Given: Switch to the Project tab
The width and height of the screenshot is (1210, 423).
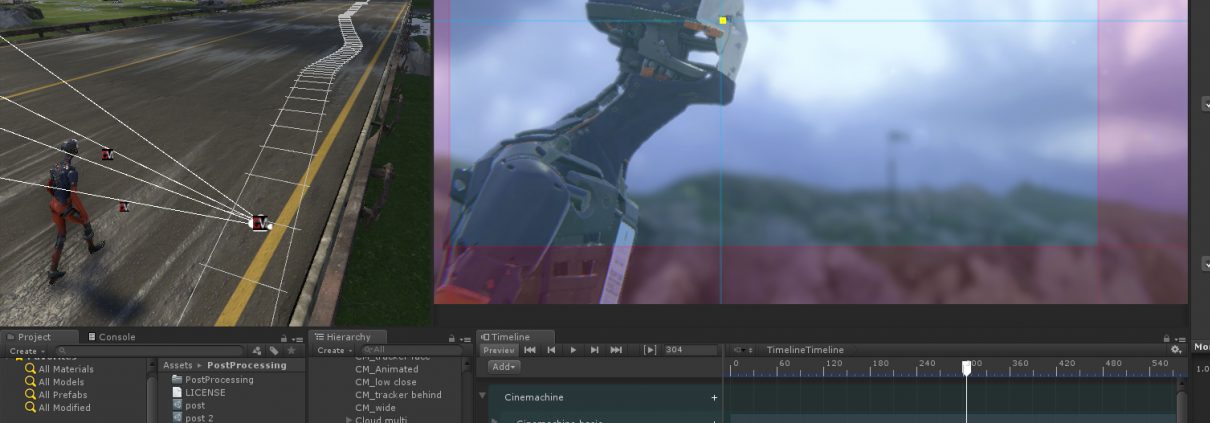Looking at the screenshot, I should 40,337.
